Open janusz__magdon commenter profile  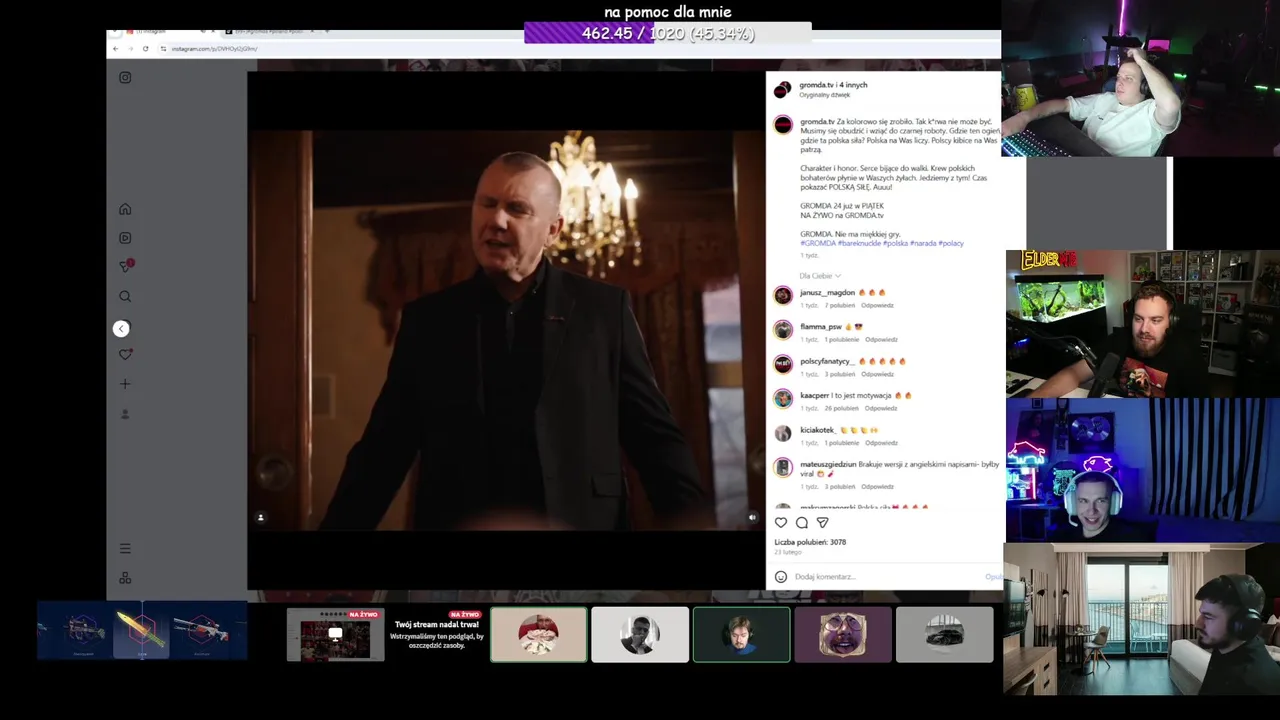(827, 293)
